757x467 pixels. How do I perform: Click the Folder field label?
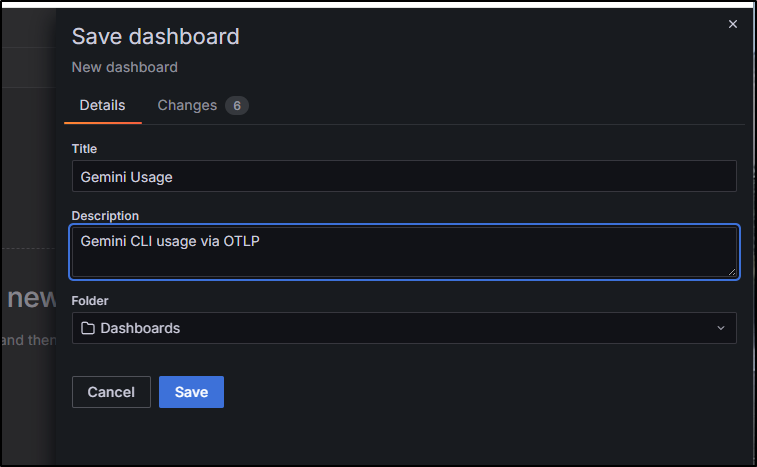(x=90, y=300)
